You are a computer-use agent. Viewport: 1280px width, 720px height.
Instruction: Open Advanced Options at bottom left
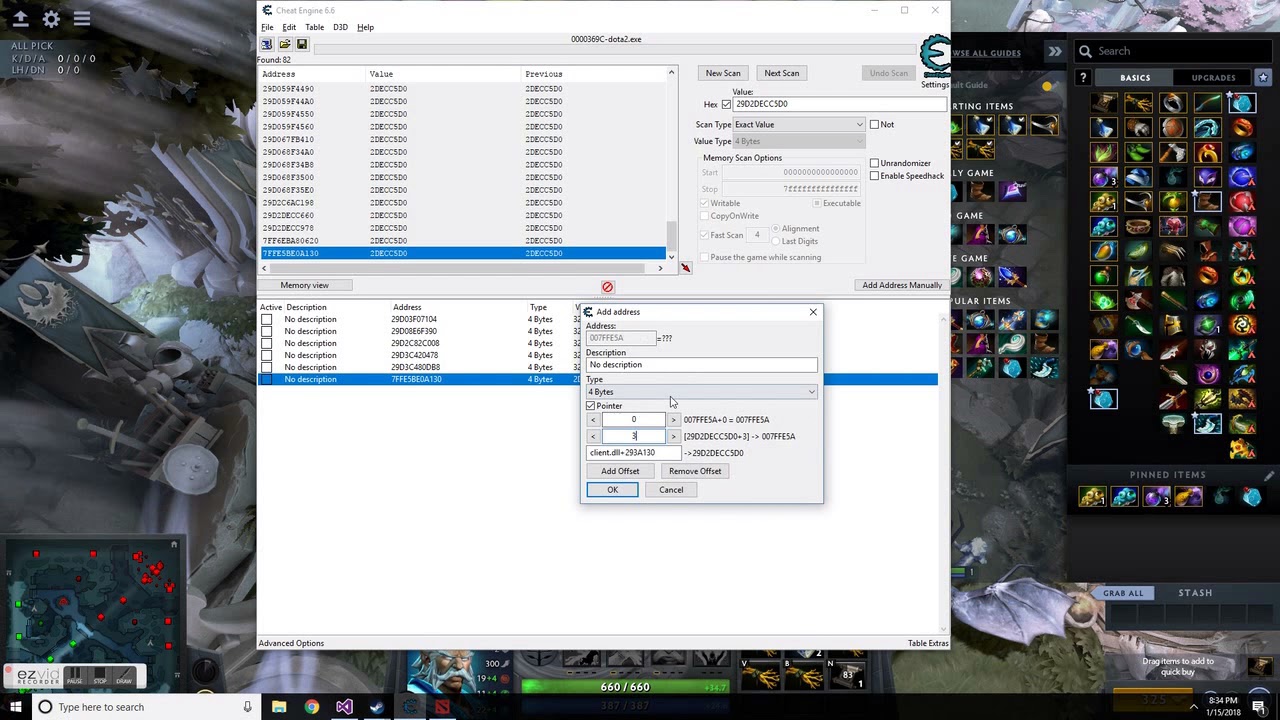291,644
